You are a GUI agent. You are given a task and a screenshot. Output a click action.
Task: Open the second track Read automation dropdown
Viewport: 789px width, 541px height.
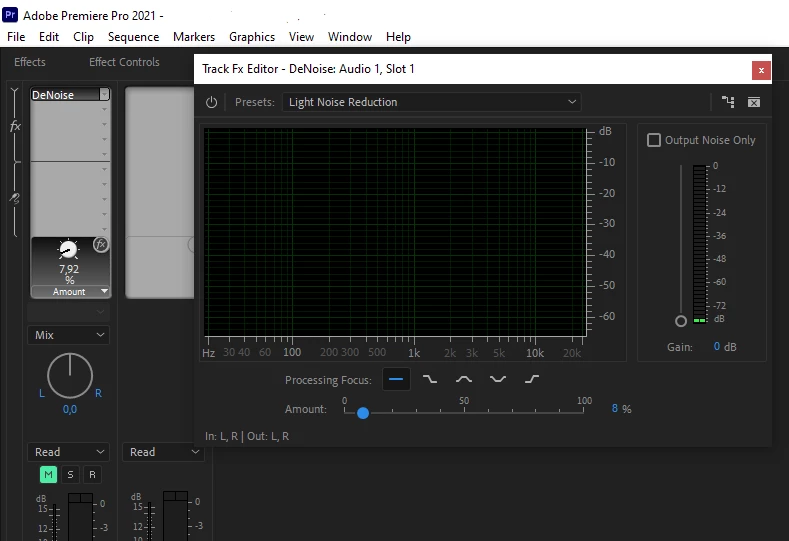164,452
